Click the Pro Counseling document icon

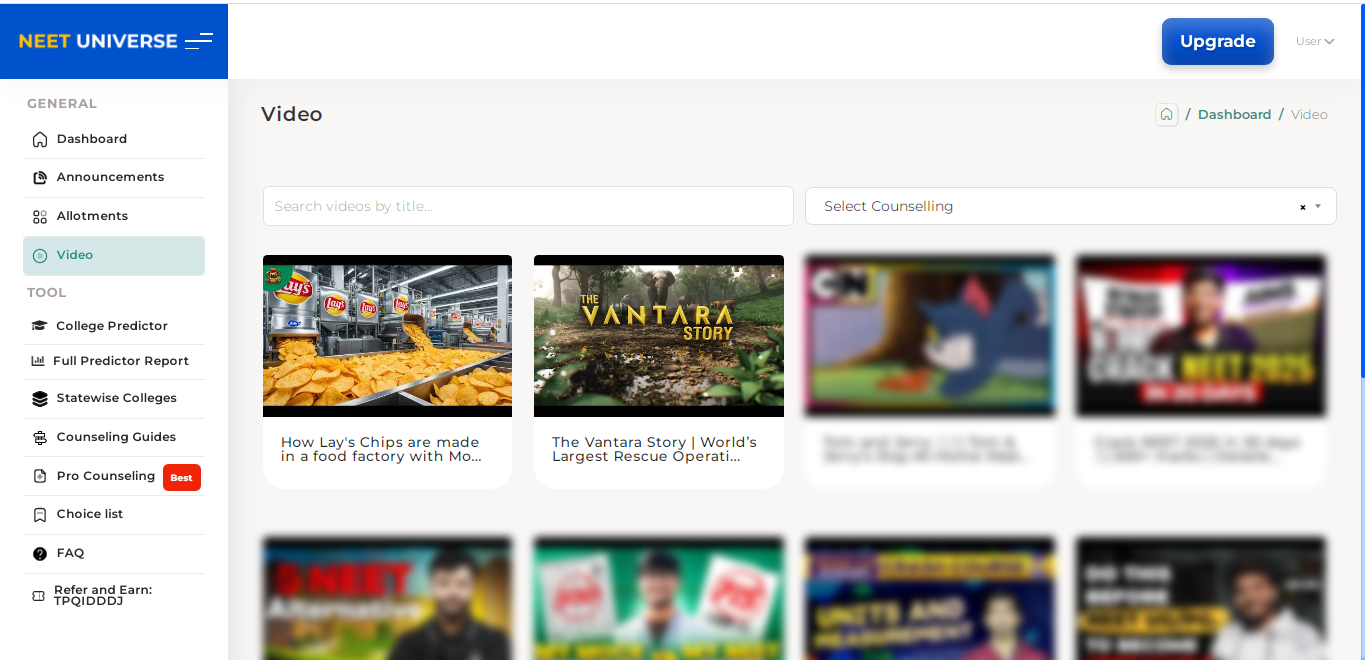coord(40,476)
